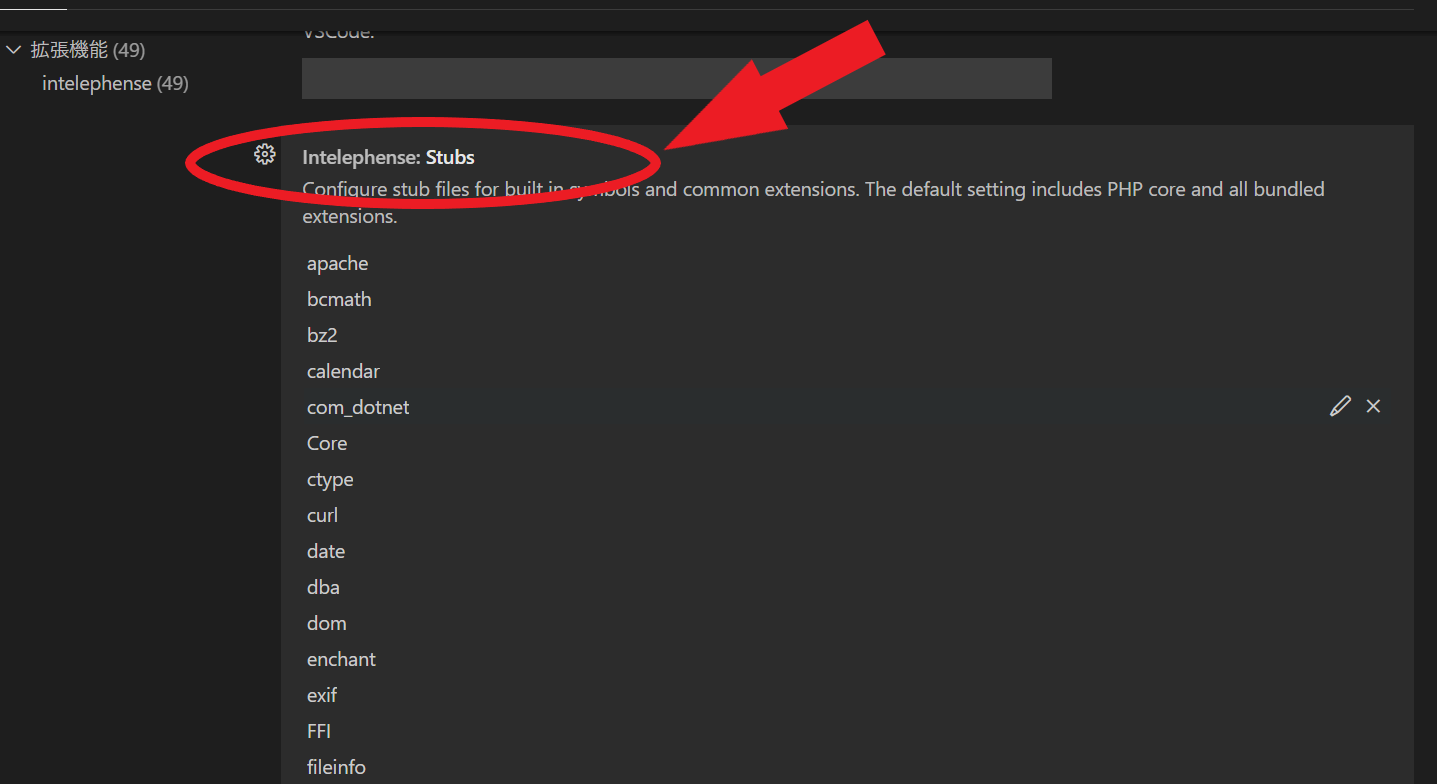
Task: Remove the com_dotnet stub entry
Action: [1373, 406]
